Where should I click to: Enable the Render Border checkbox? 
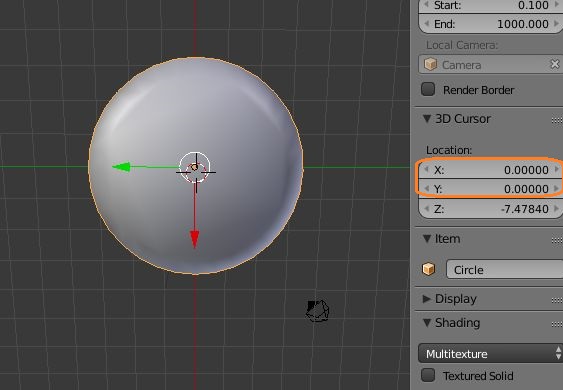[x=428, y=89]
